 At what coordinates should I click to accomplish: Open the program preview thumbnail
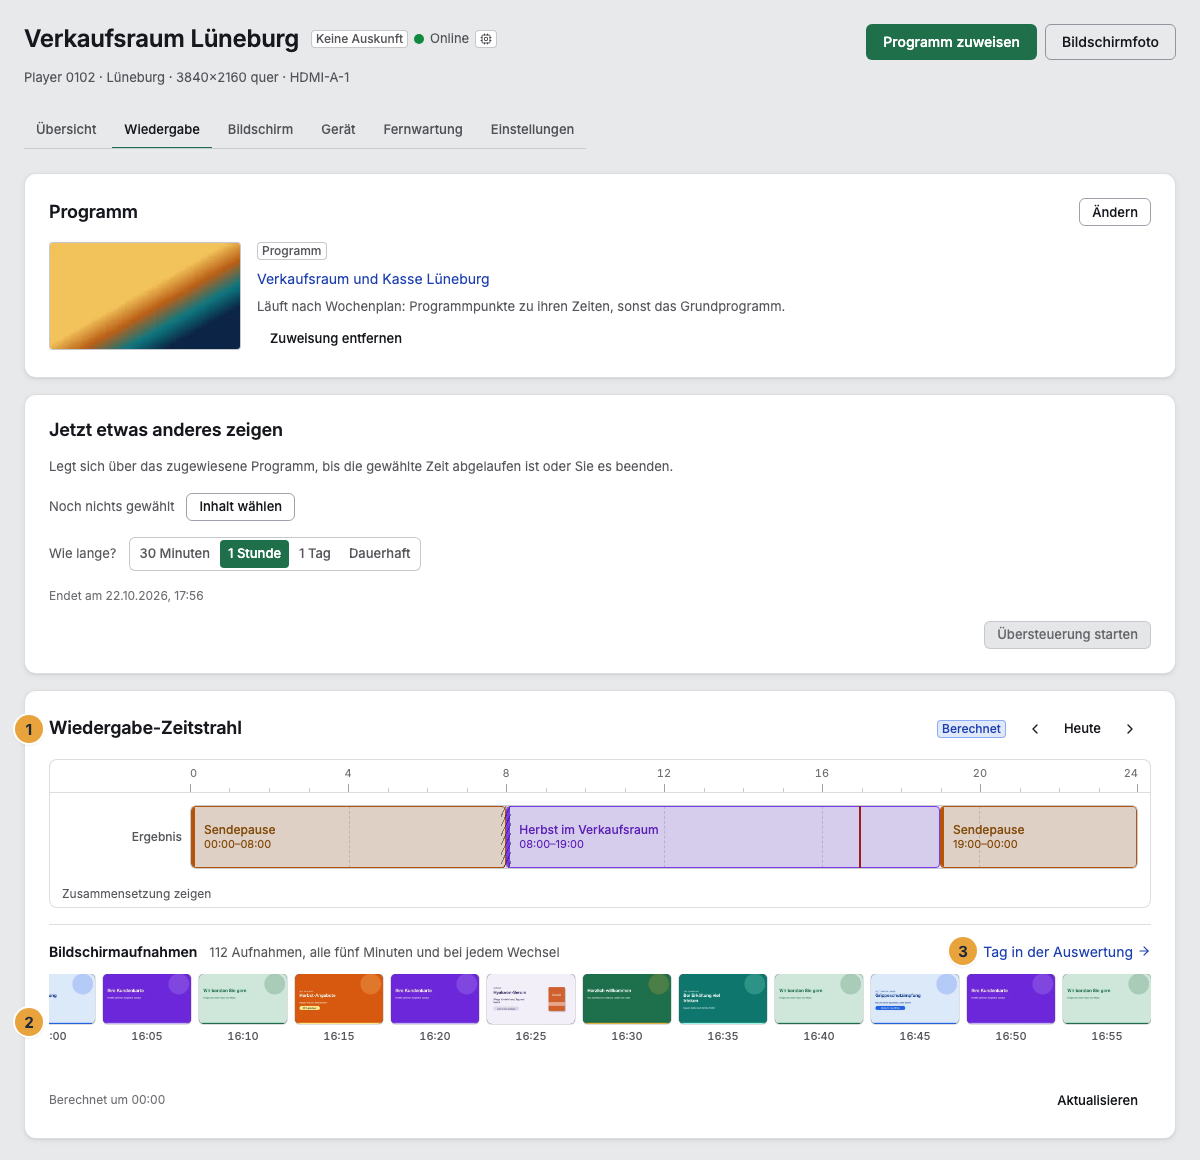tap(145, 296)
